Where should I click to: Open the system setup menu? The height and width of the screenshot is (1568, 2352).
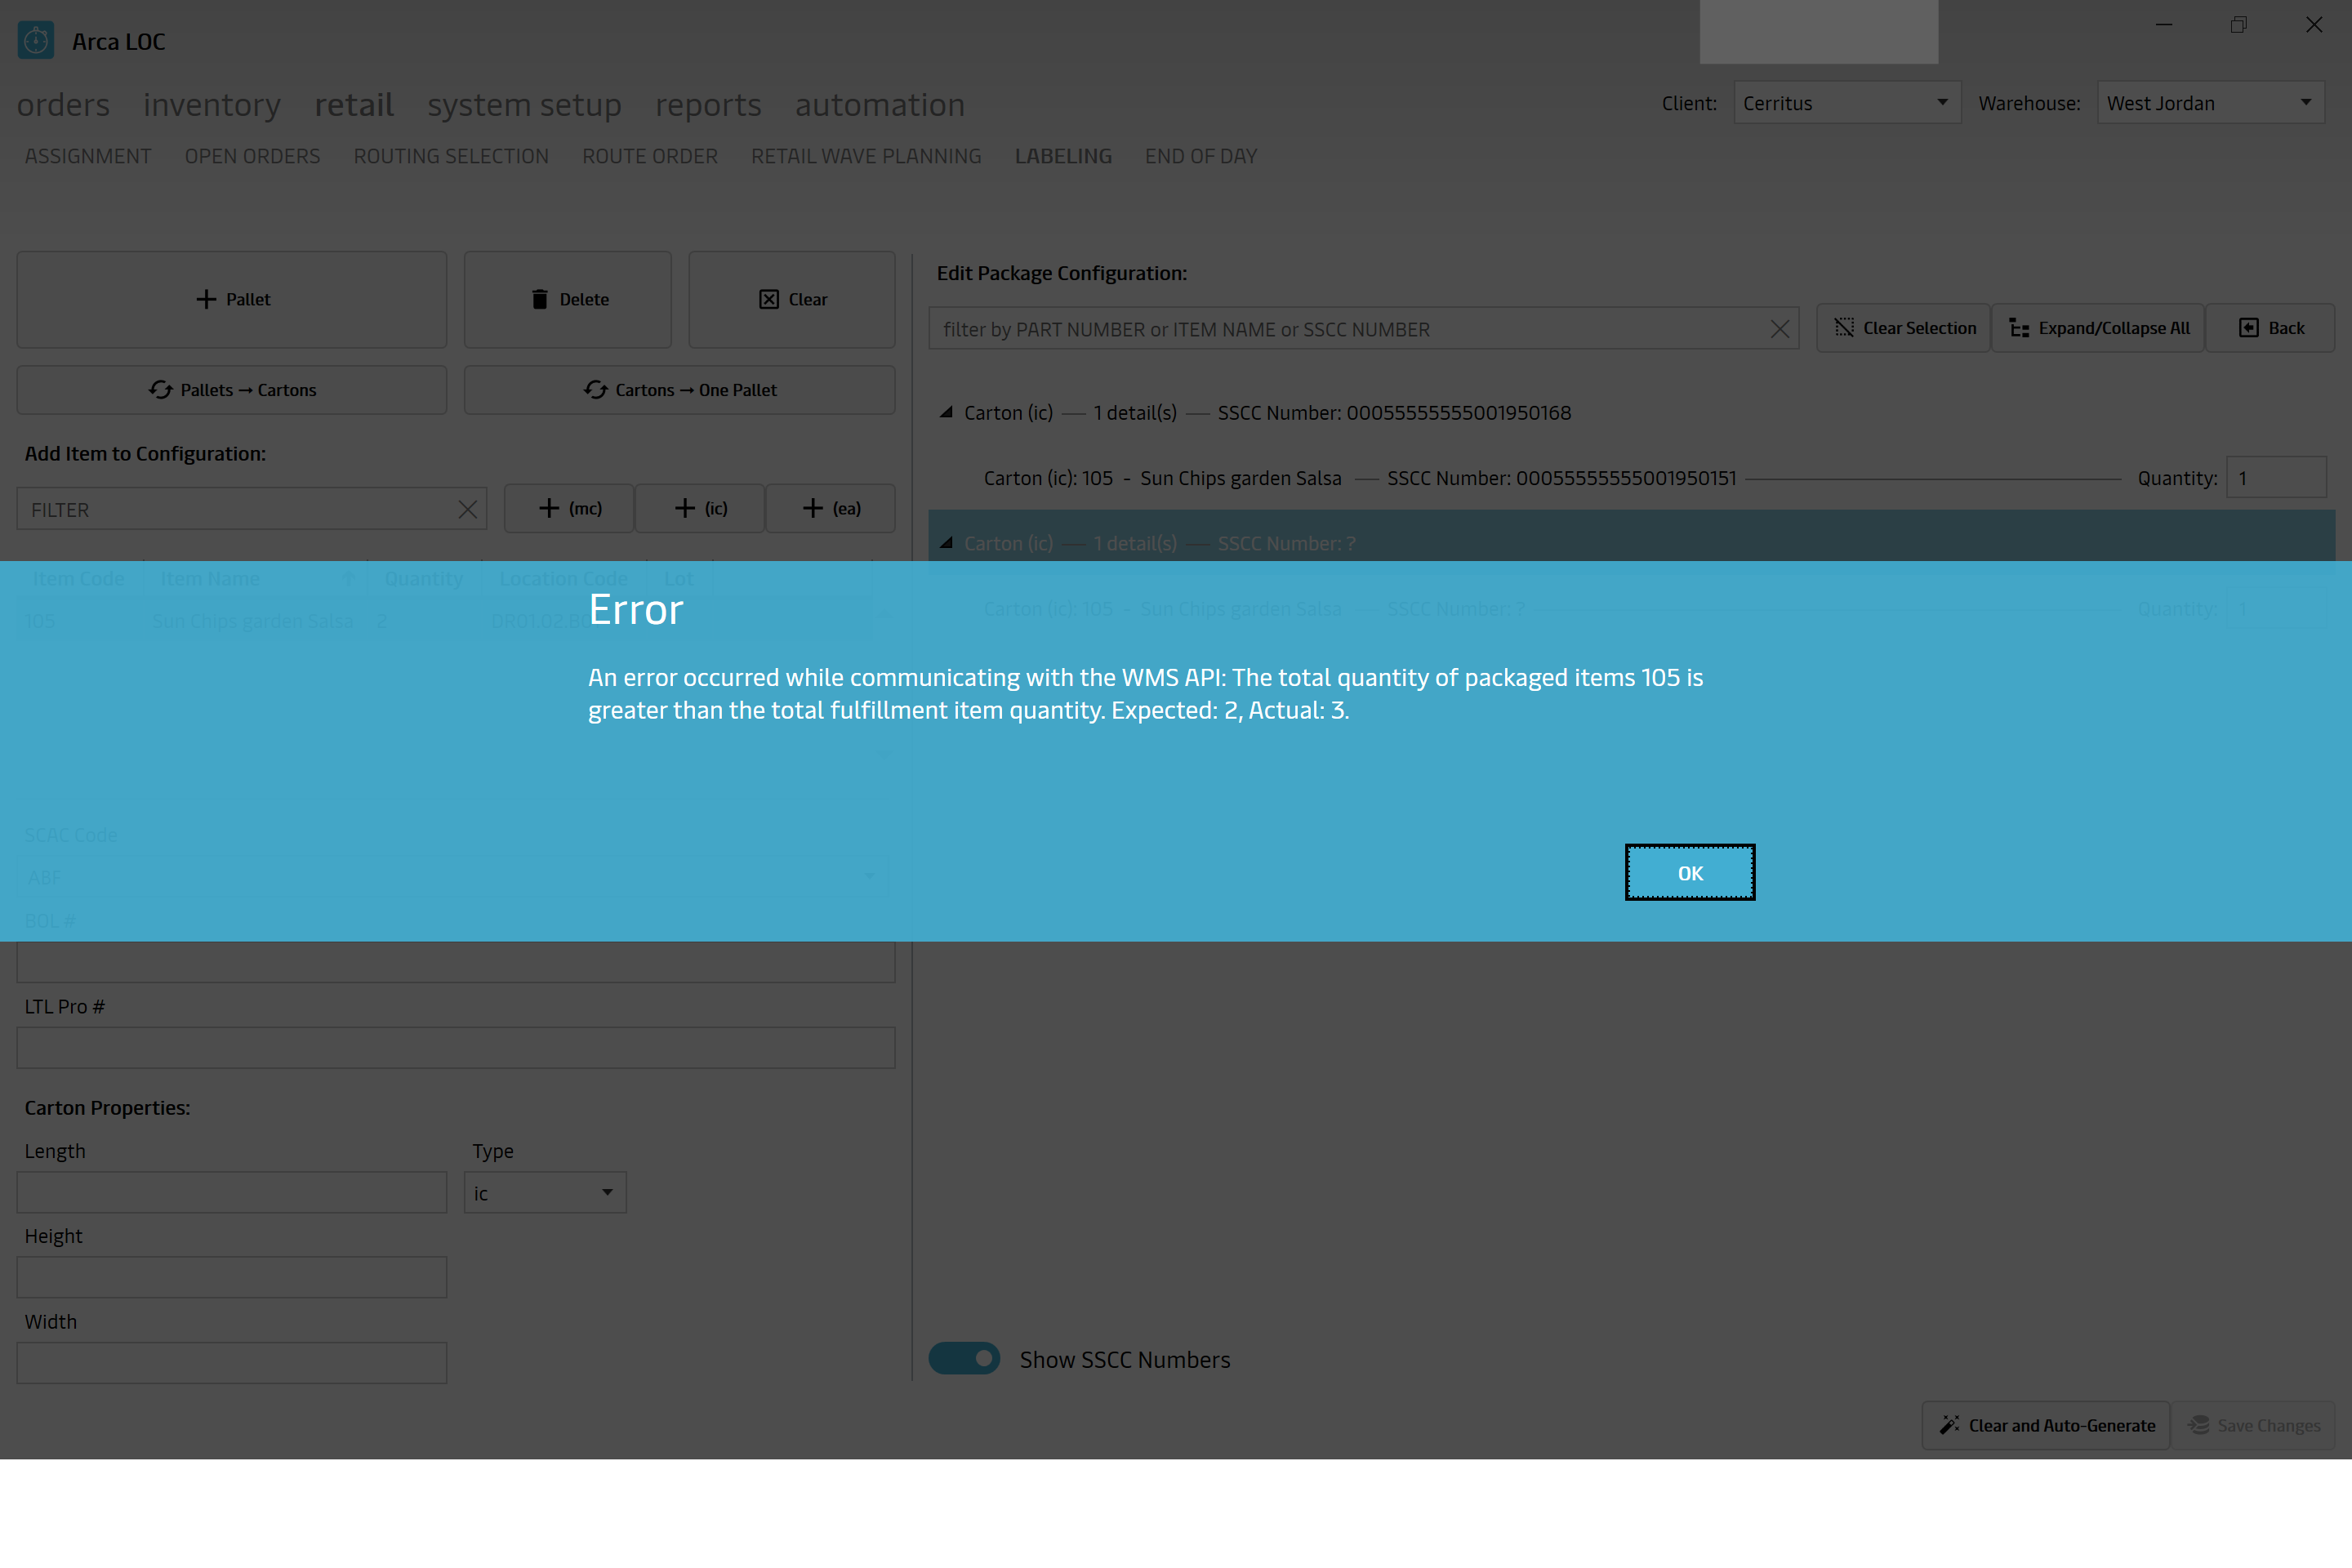pos(524,105)
